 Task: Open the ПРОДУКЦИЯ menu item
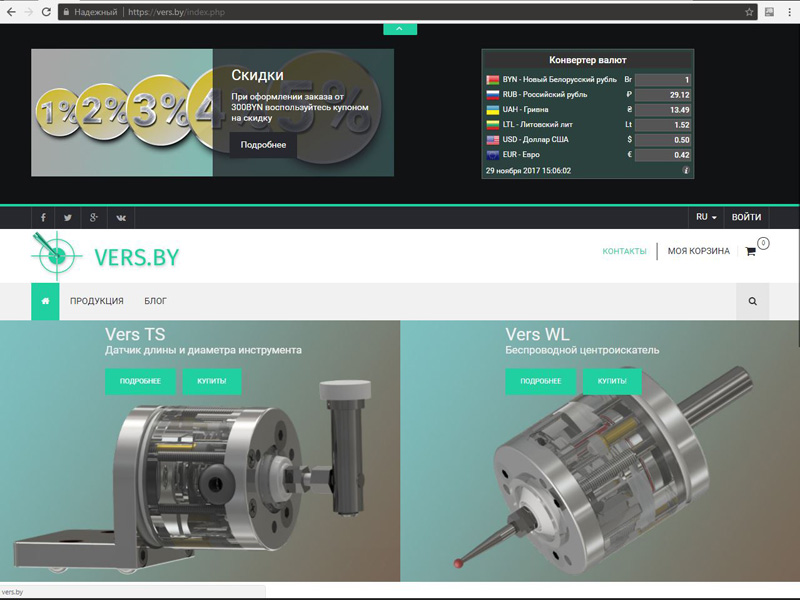pyautogui.click(x=96, y=301)
